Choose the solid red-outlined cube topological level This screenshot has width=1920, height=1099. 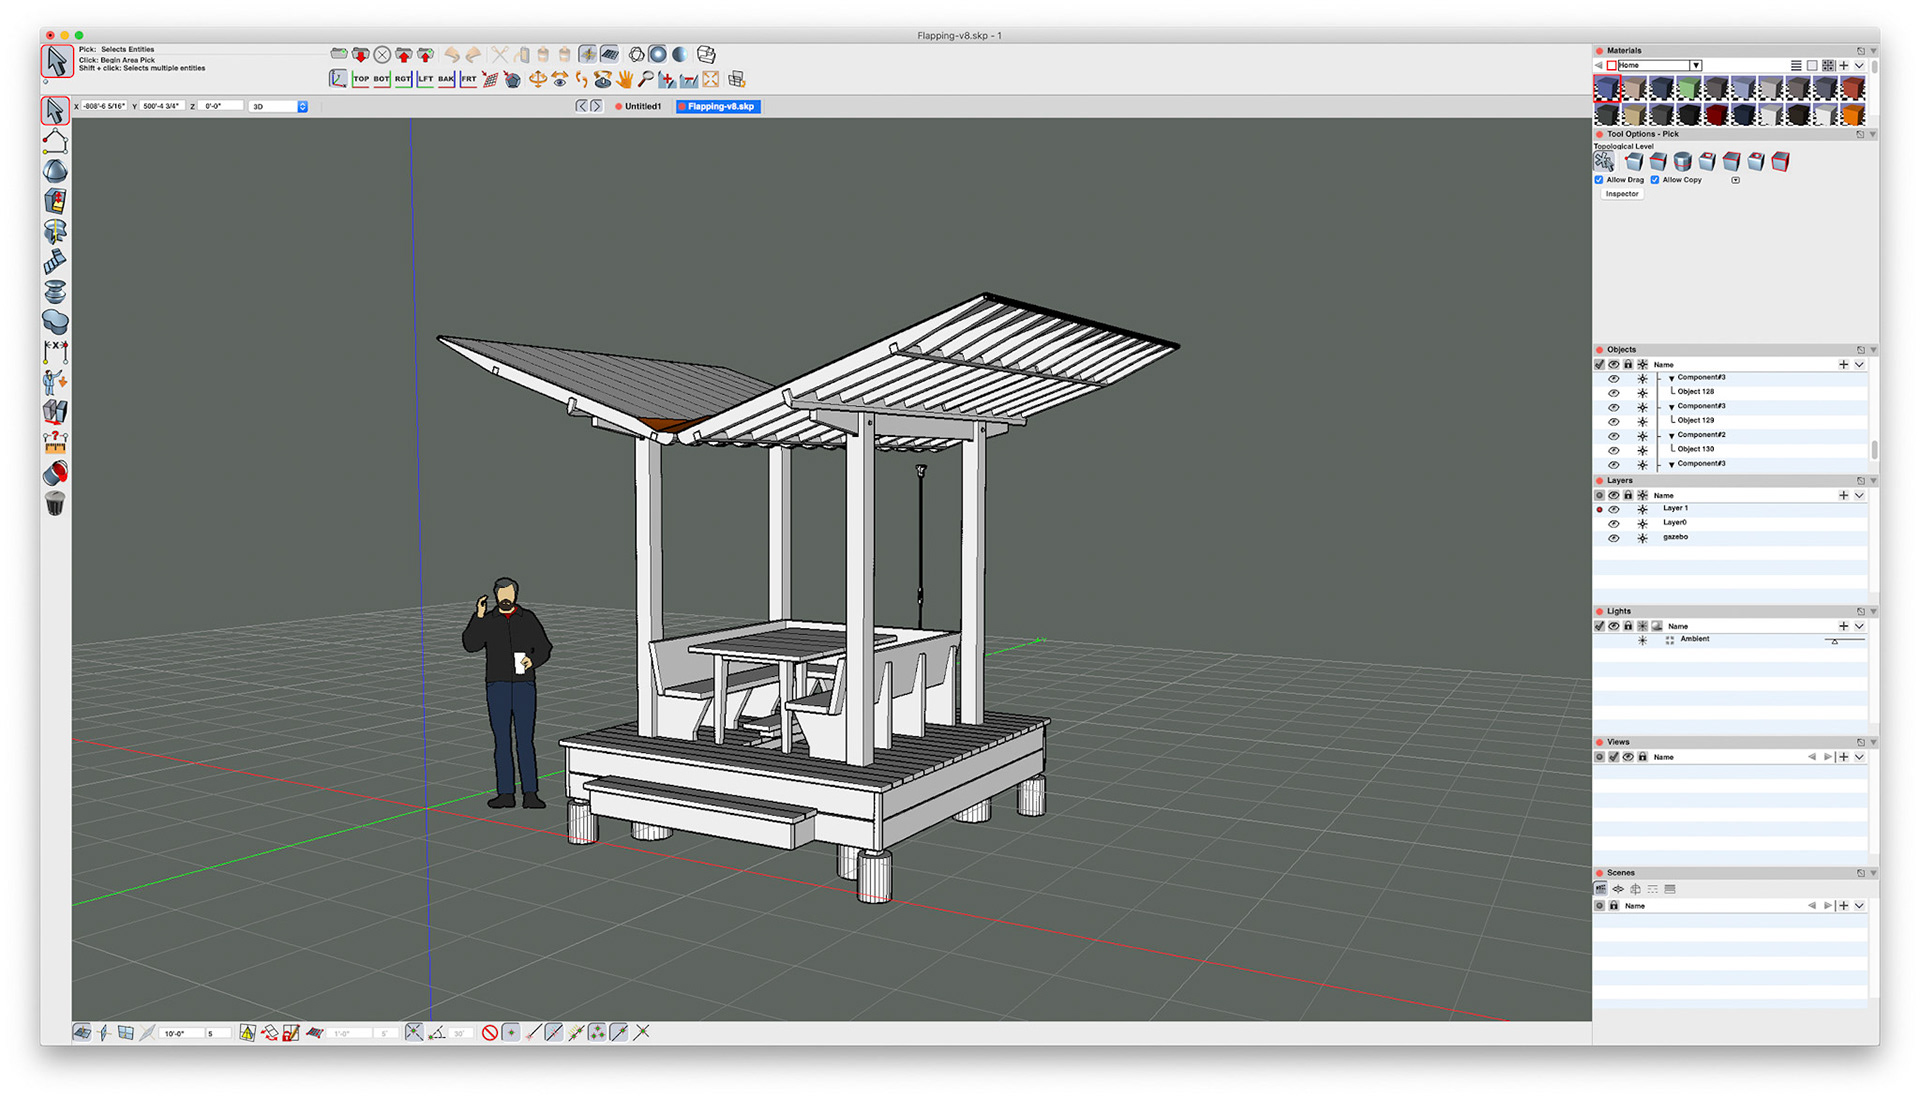pos(1780,161)
